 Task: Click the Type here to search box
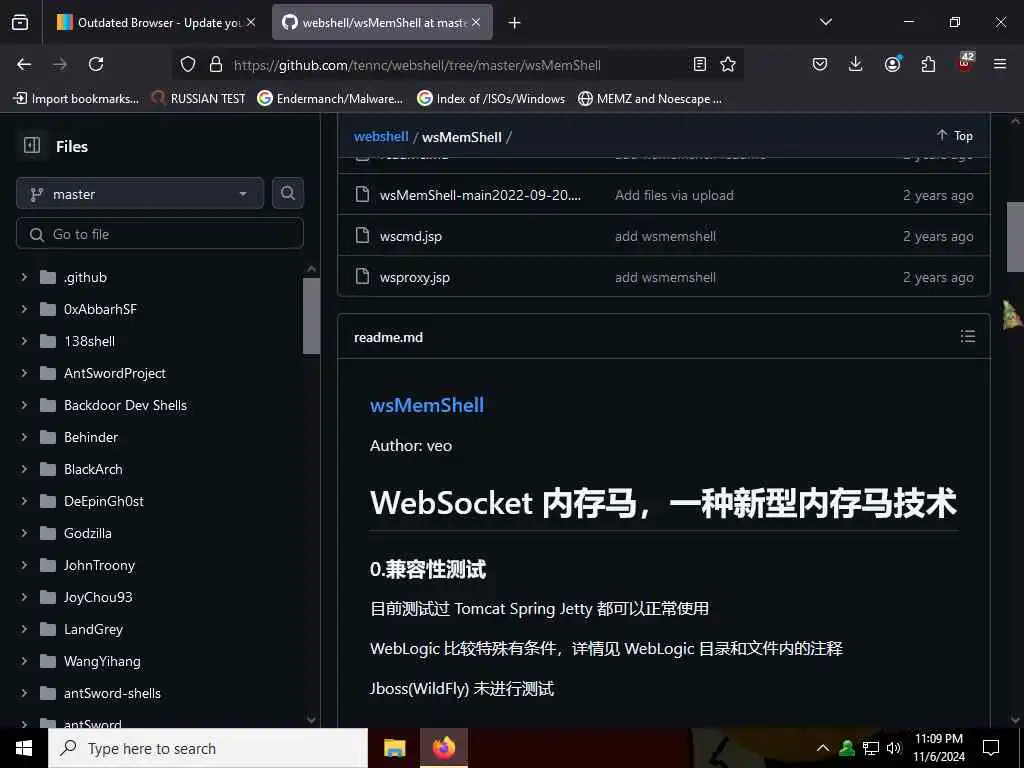(208, 748)
